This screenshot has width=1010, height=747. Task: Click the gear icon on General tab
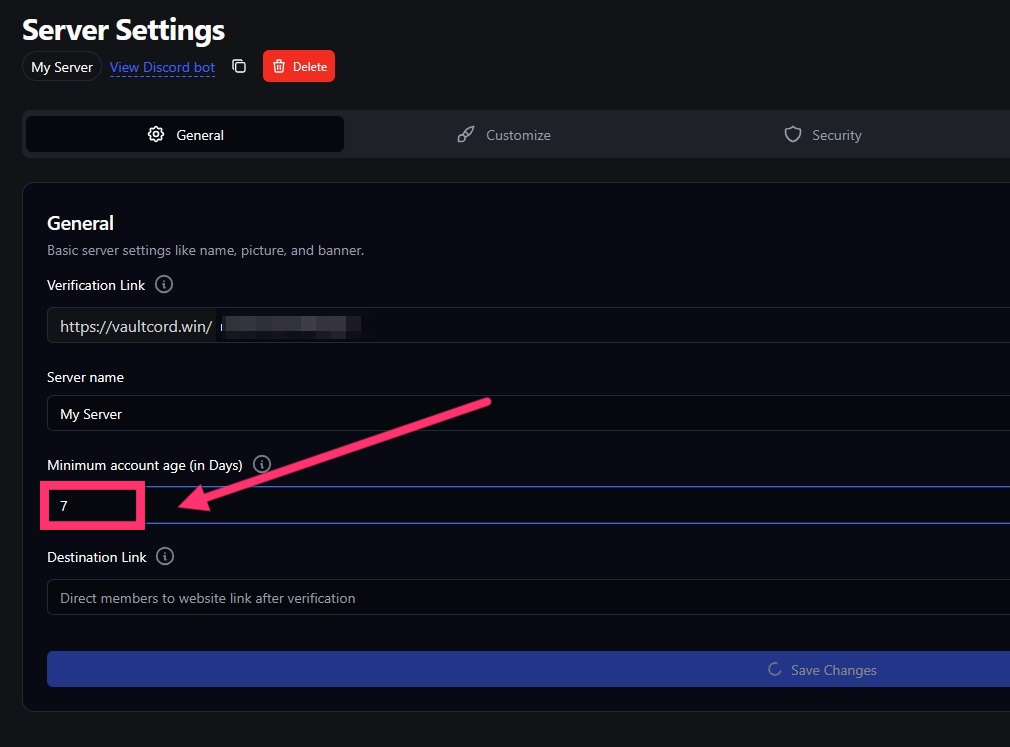coord(156,135)
